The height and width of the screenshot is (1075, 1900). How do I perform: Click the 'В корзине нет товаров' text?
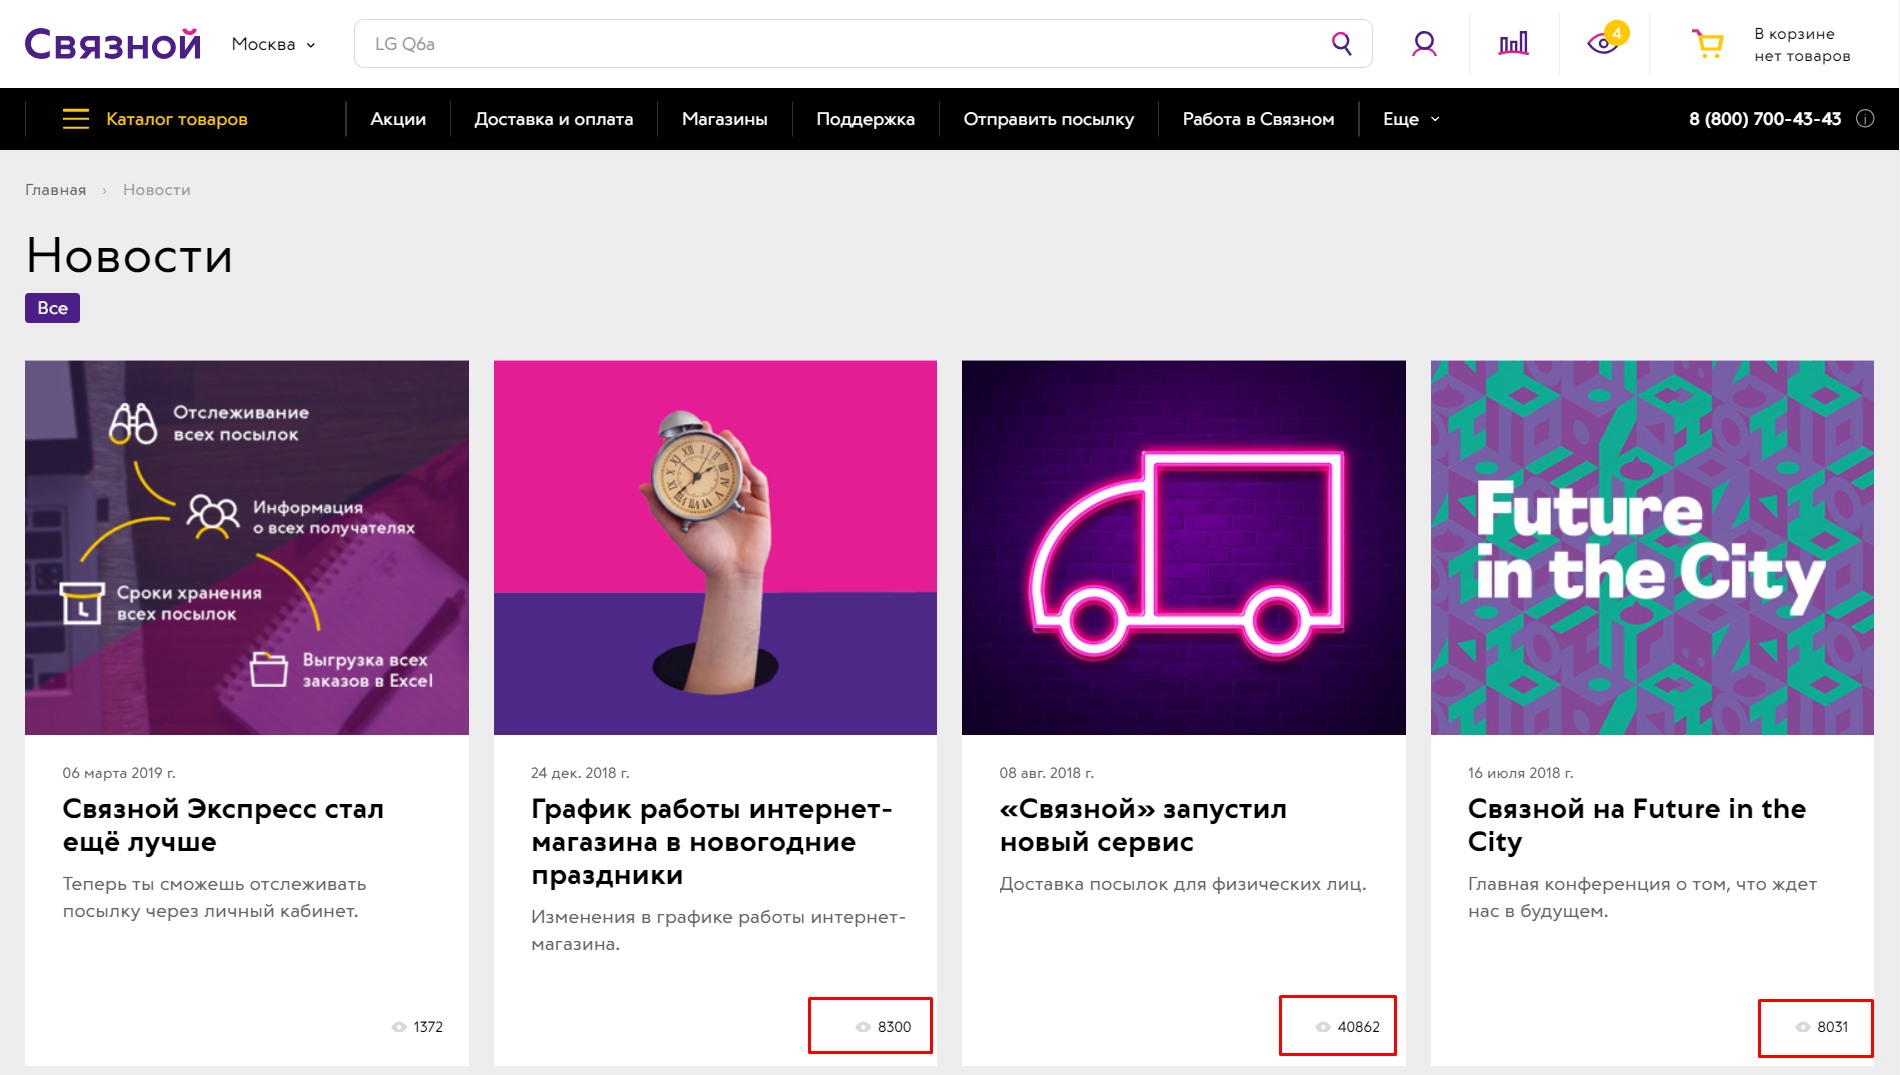pos(1802,45)
